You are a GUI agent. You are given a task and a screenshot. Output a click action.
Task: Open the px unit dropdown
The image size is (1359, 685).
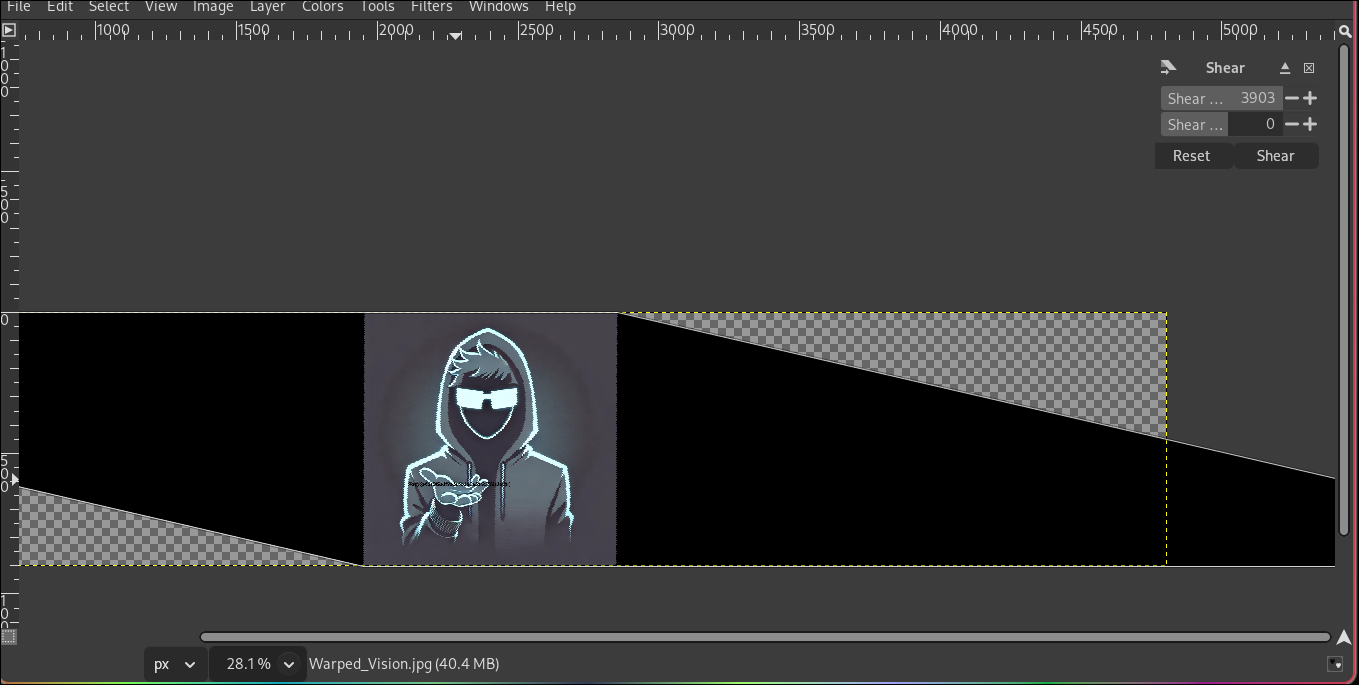(x=175, y=664)
